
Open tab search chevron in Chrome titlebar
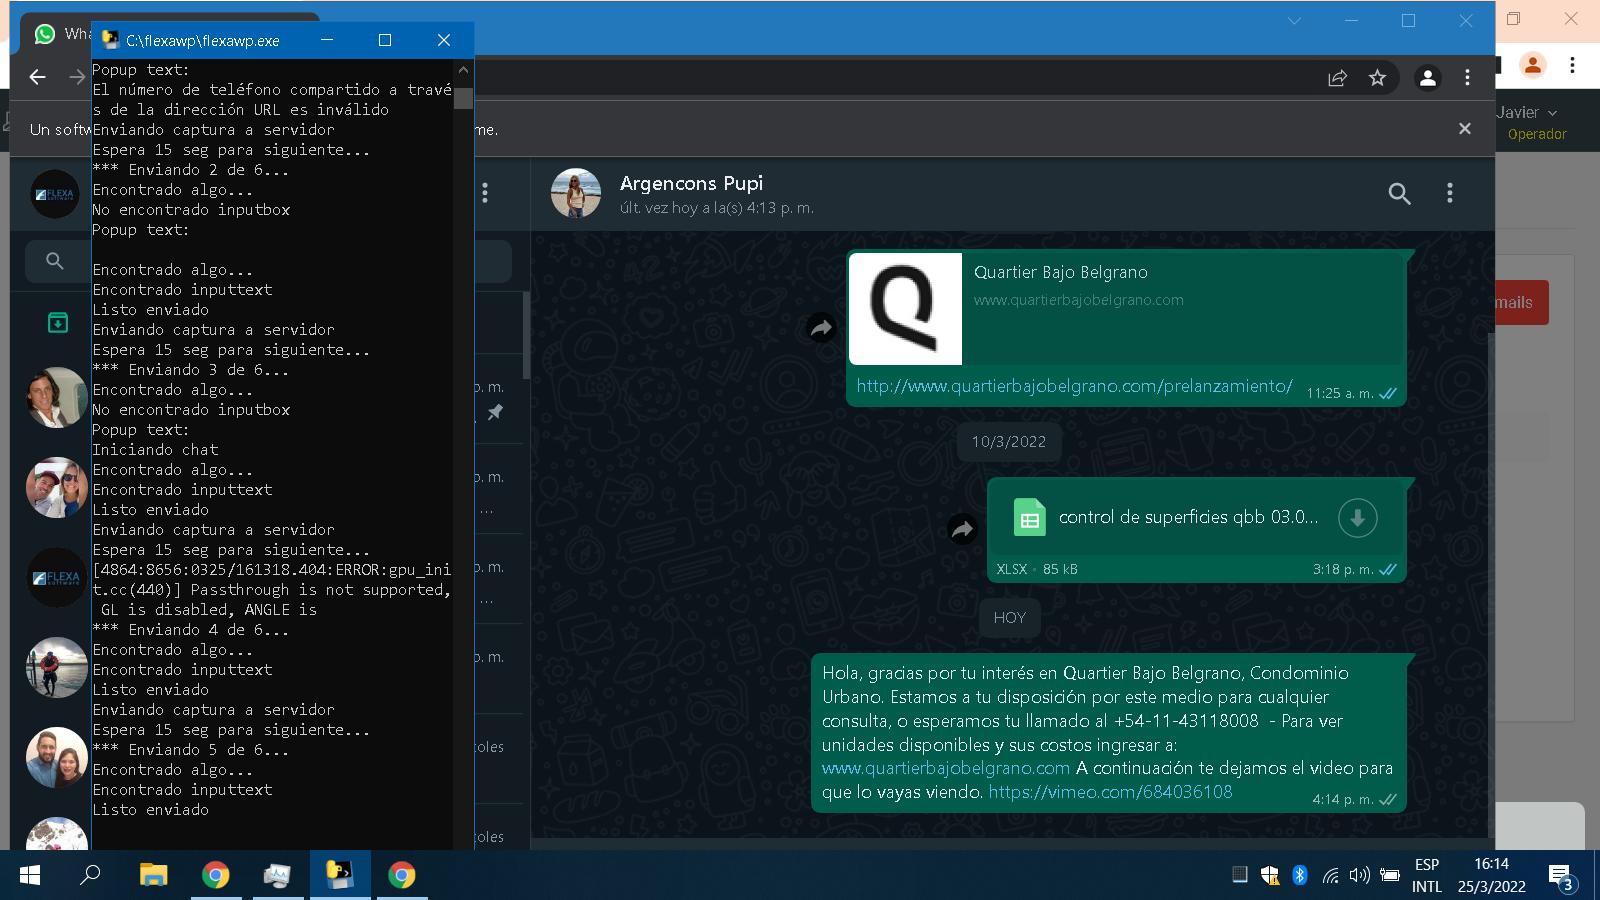pyautogui.click(x=1294, y=20)
